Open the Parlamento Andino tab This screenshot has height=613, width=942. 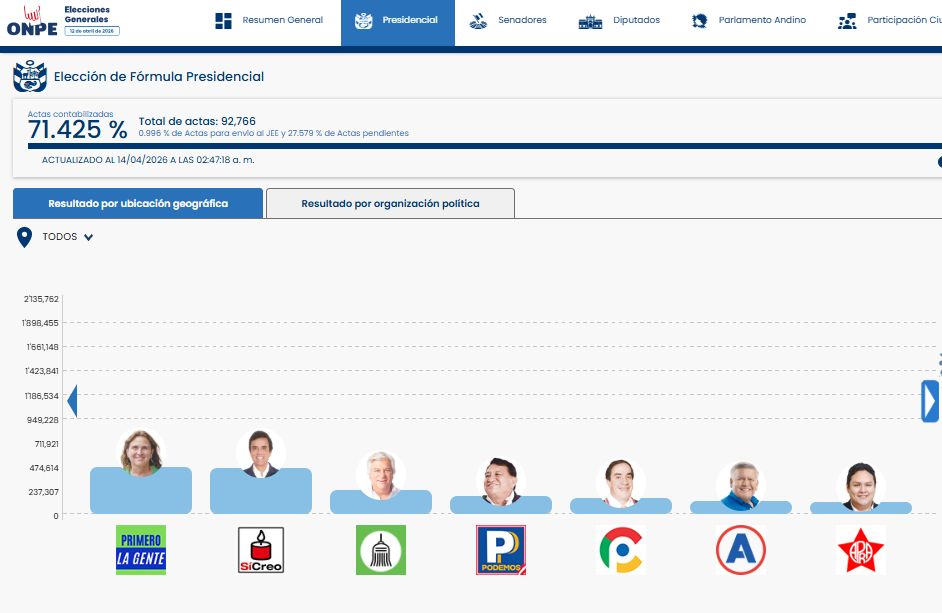tap(749, 20)
